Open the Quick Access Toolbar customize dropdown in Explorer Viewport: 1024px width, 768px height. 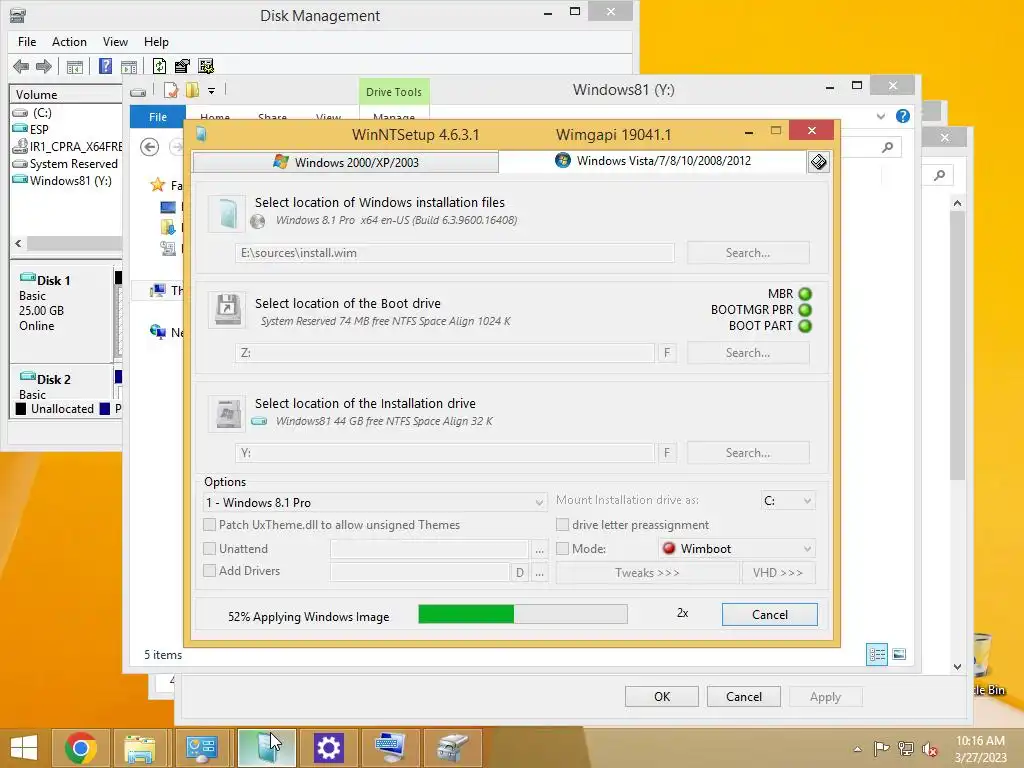212,91
